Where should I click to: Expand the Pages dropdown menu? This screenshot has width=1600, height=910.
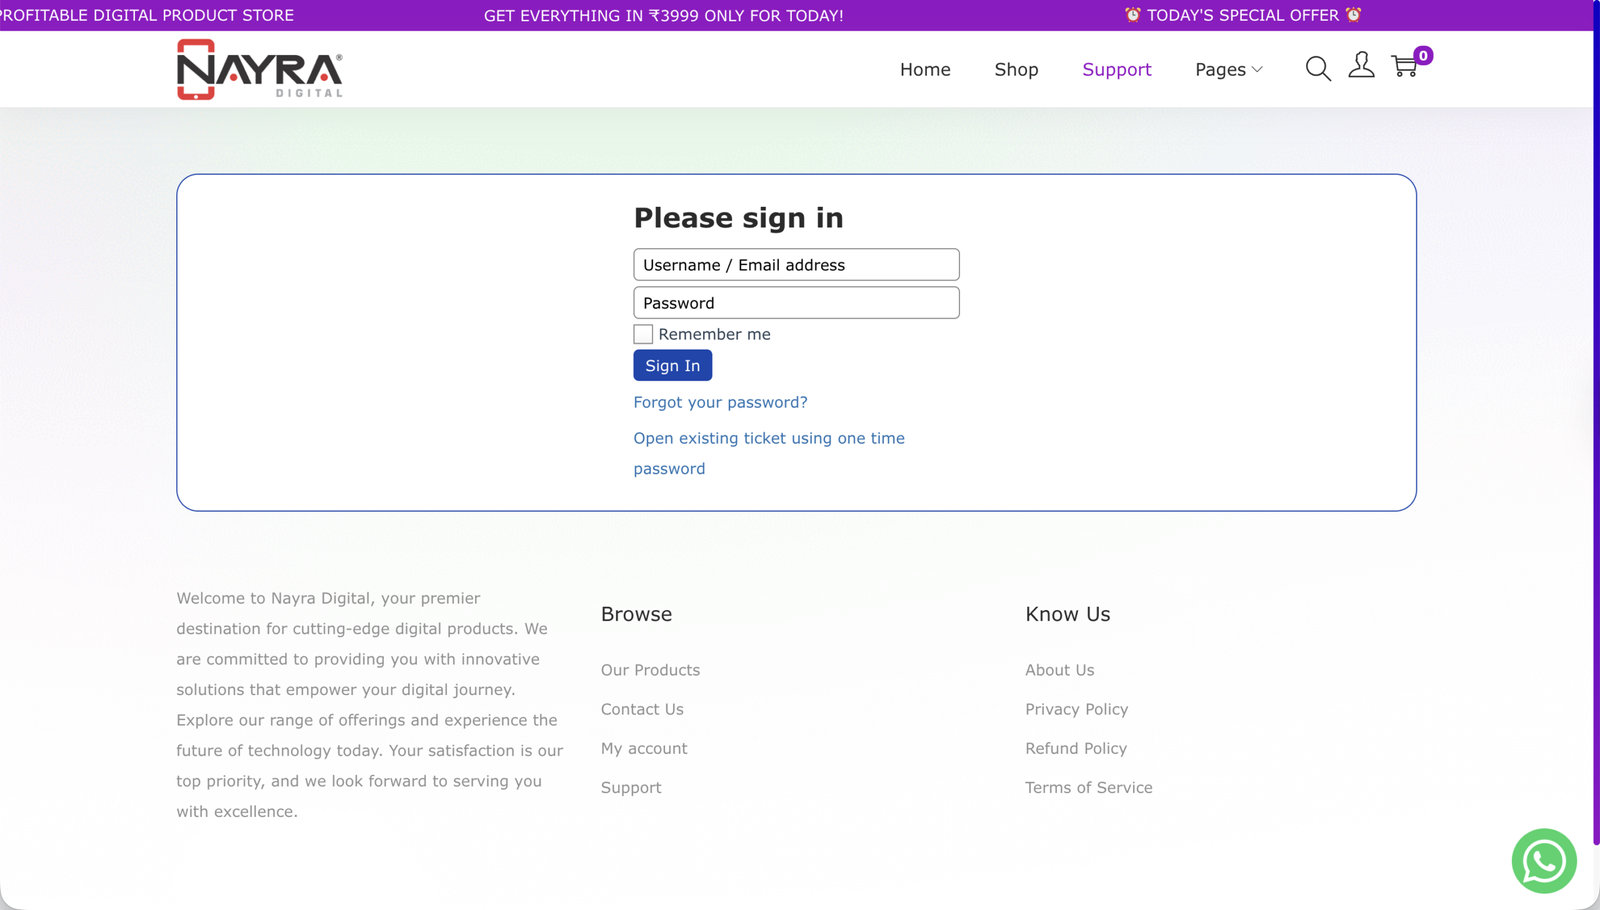coord(1228,69)
